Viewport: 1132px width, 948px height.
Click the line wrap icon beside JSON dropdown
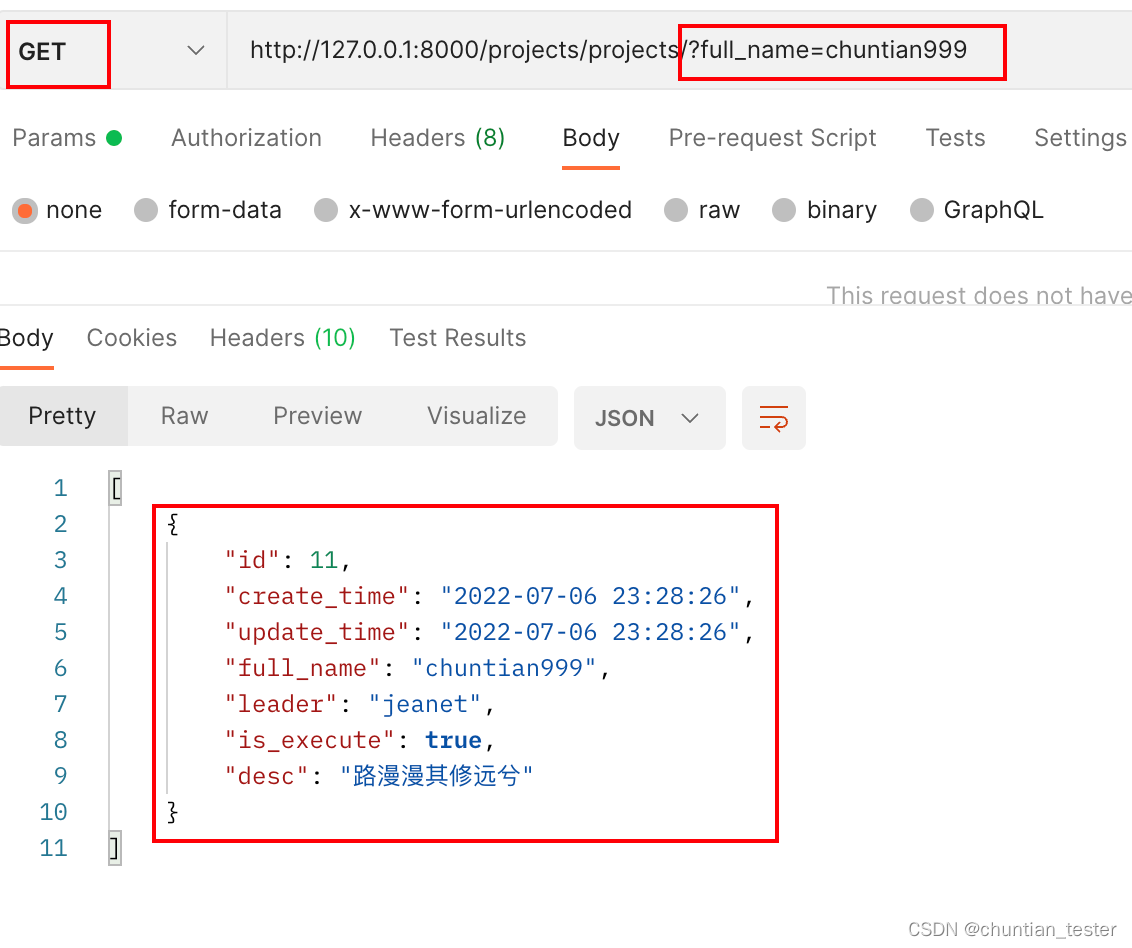774,418
